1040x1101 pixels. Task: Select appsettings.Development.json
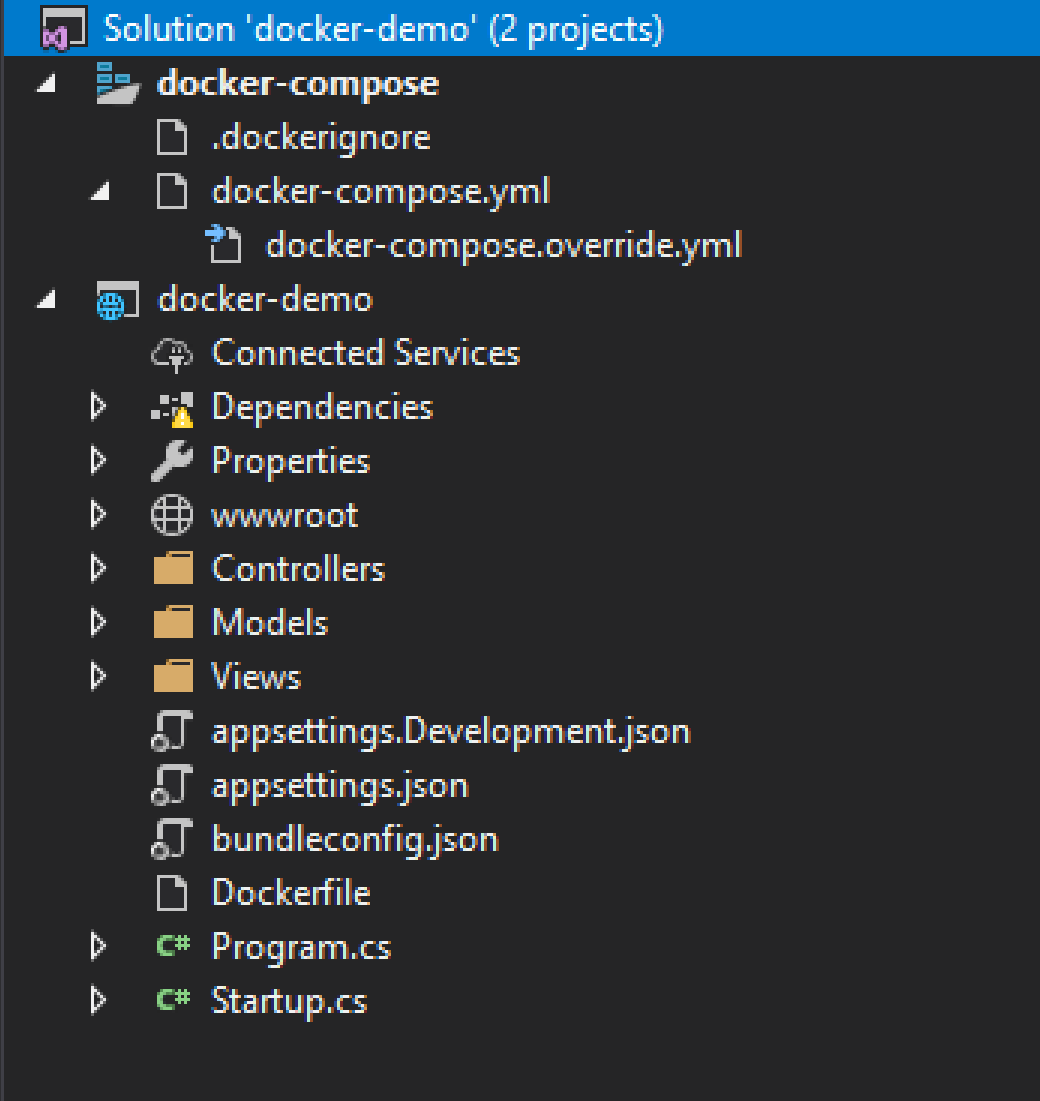[x=451, y=731]
